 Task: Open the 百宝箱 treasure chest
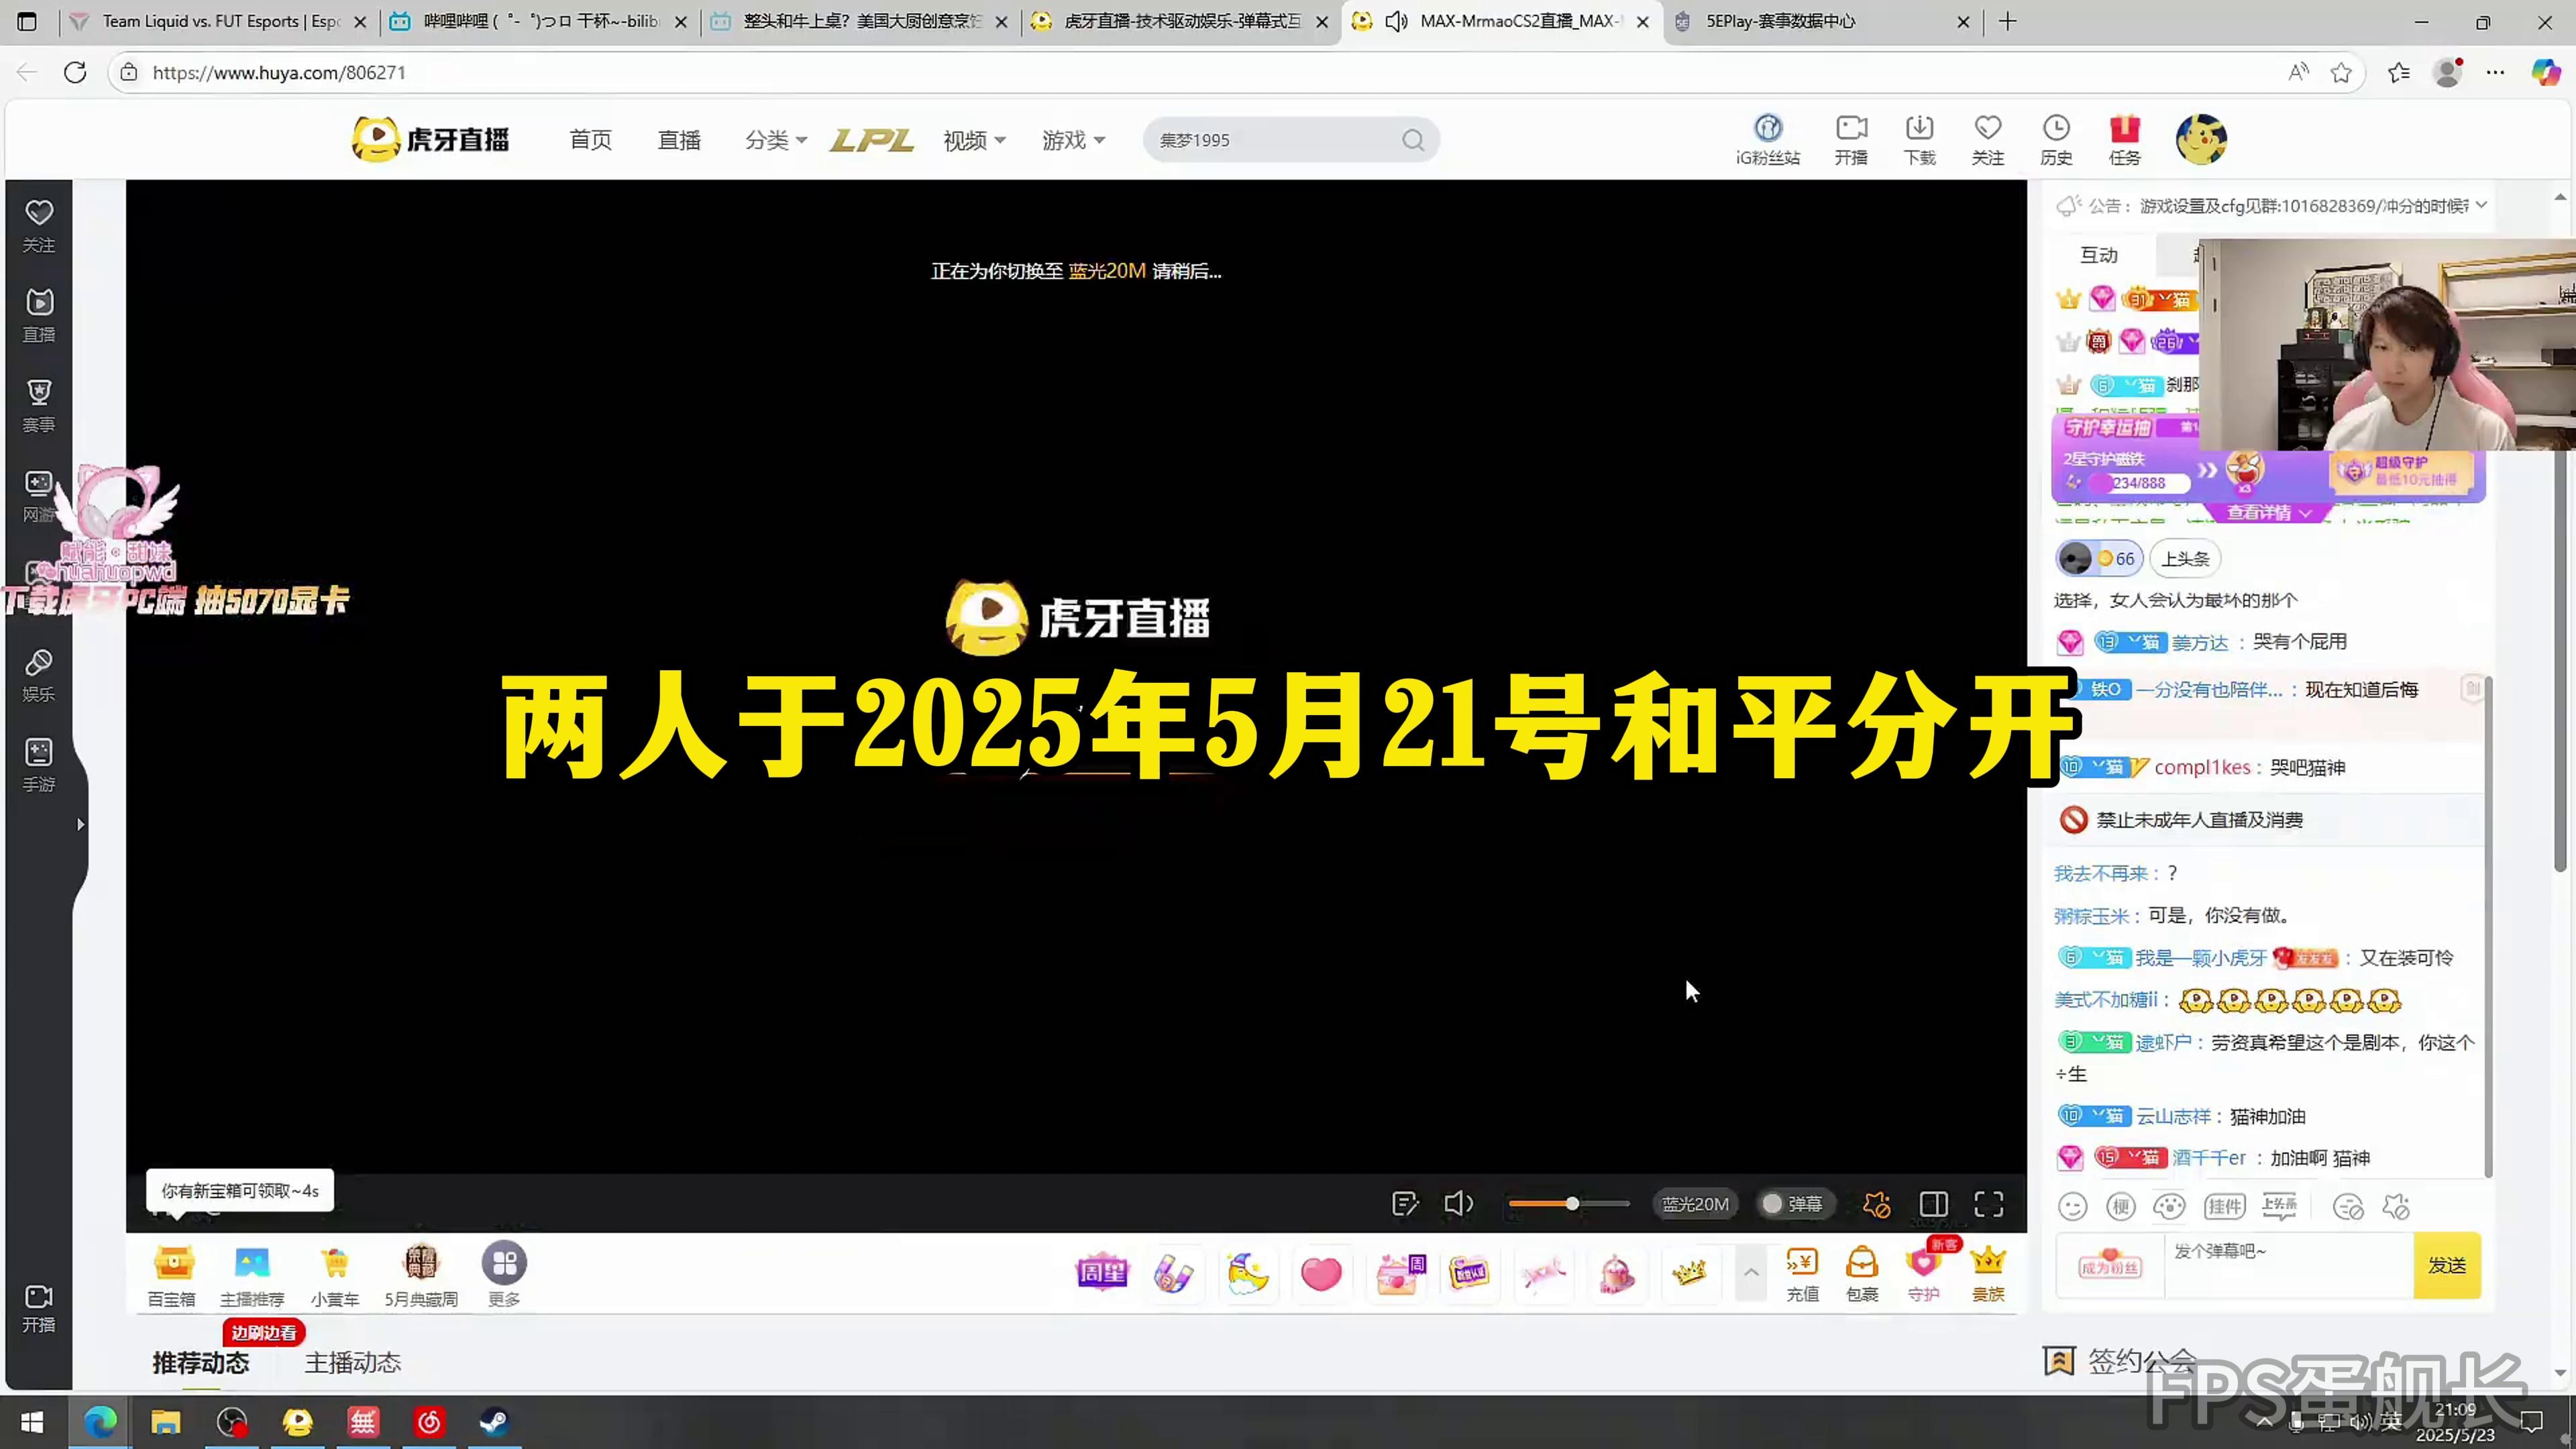pos(172,1276)
